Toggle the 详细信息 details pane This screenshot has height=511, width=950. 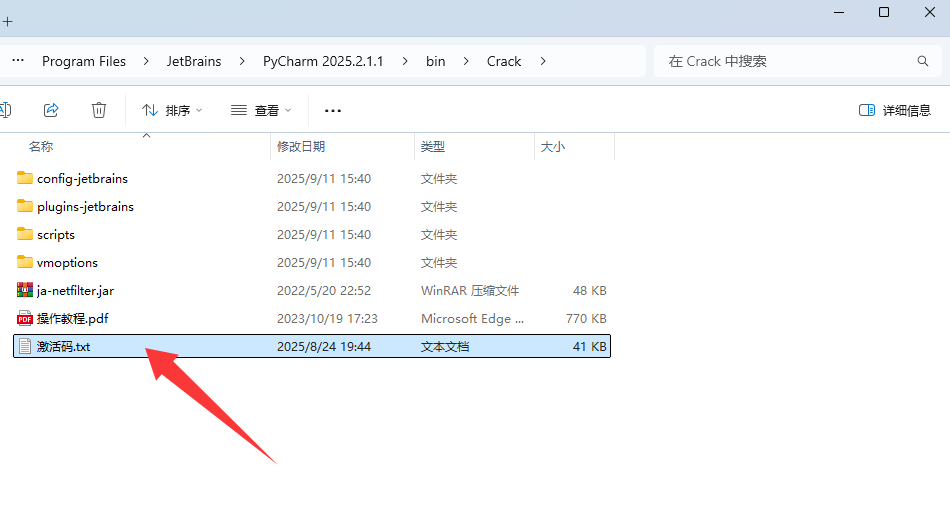point(895,110)
